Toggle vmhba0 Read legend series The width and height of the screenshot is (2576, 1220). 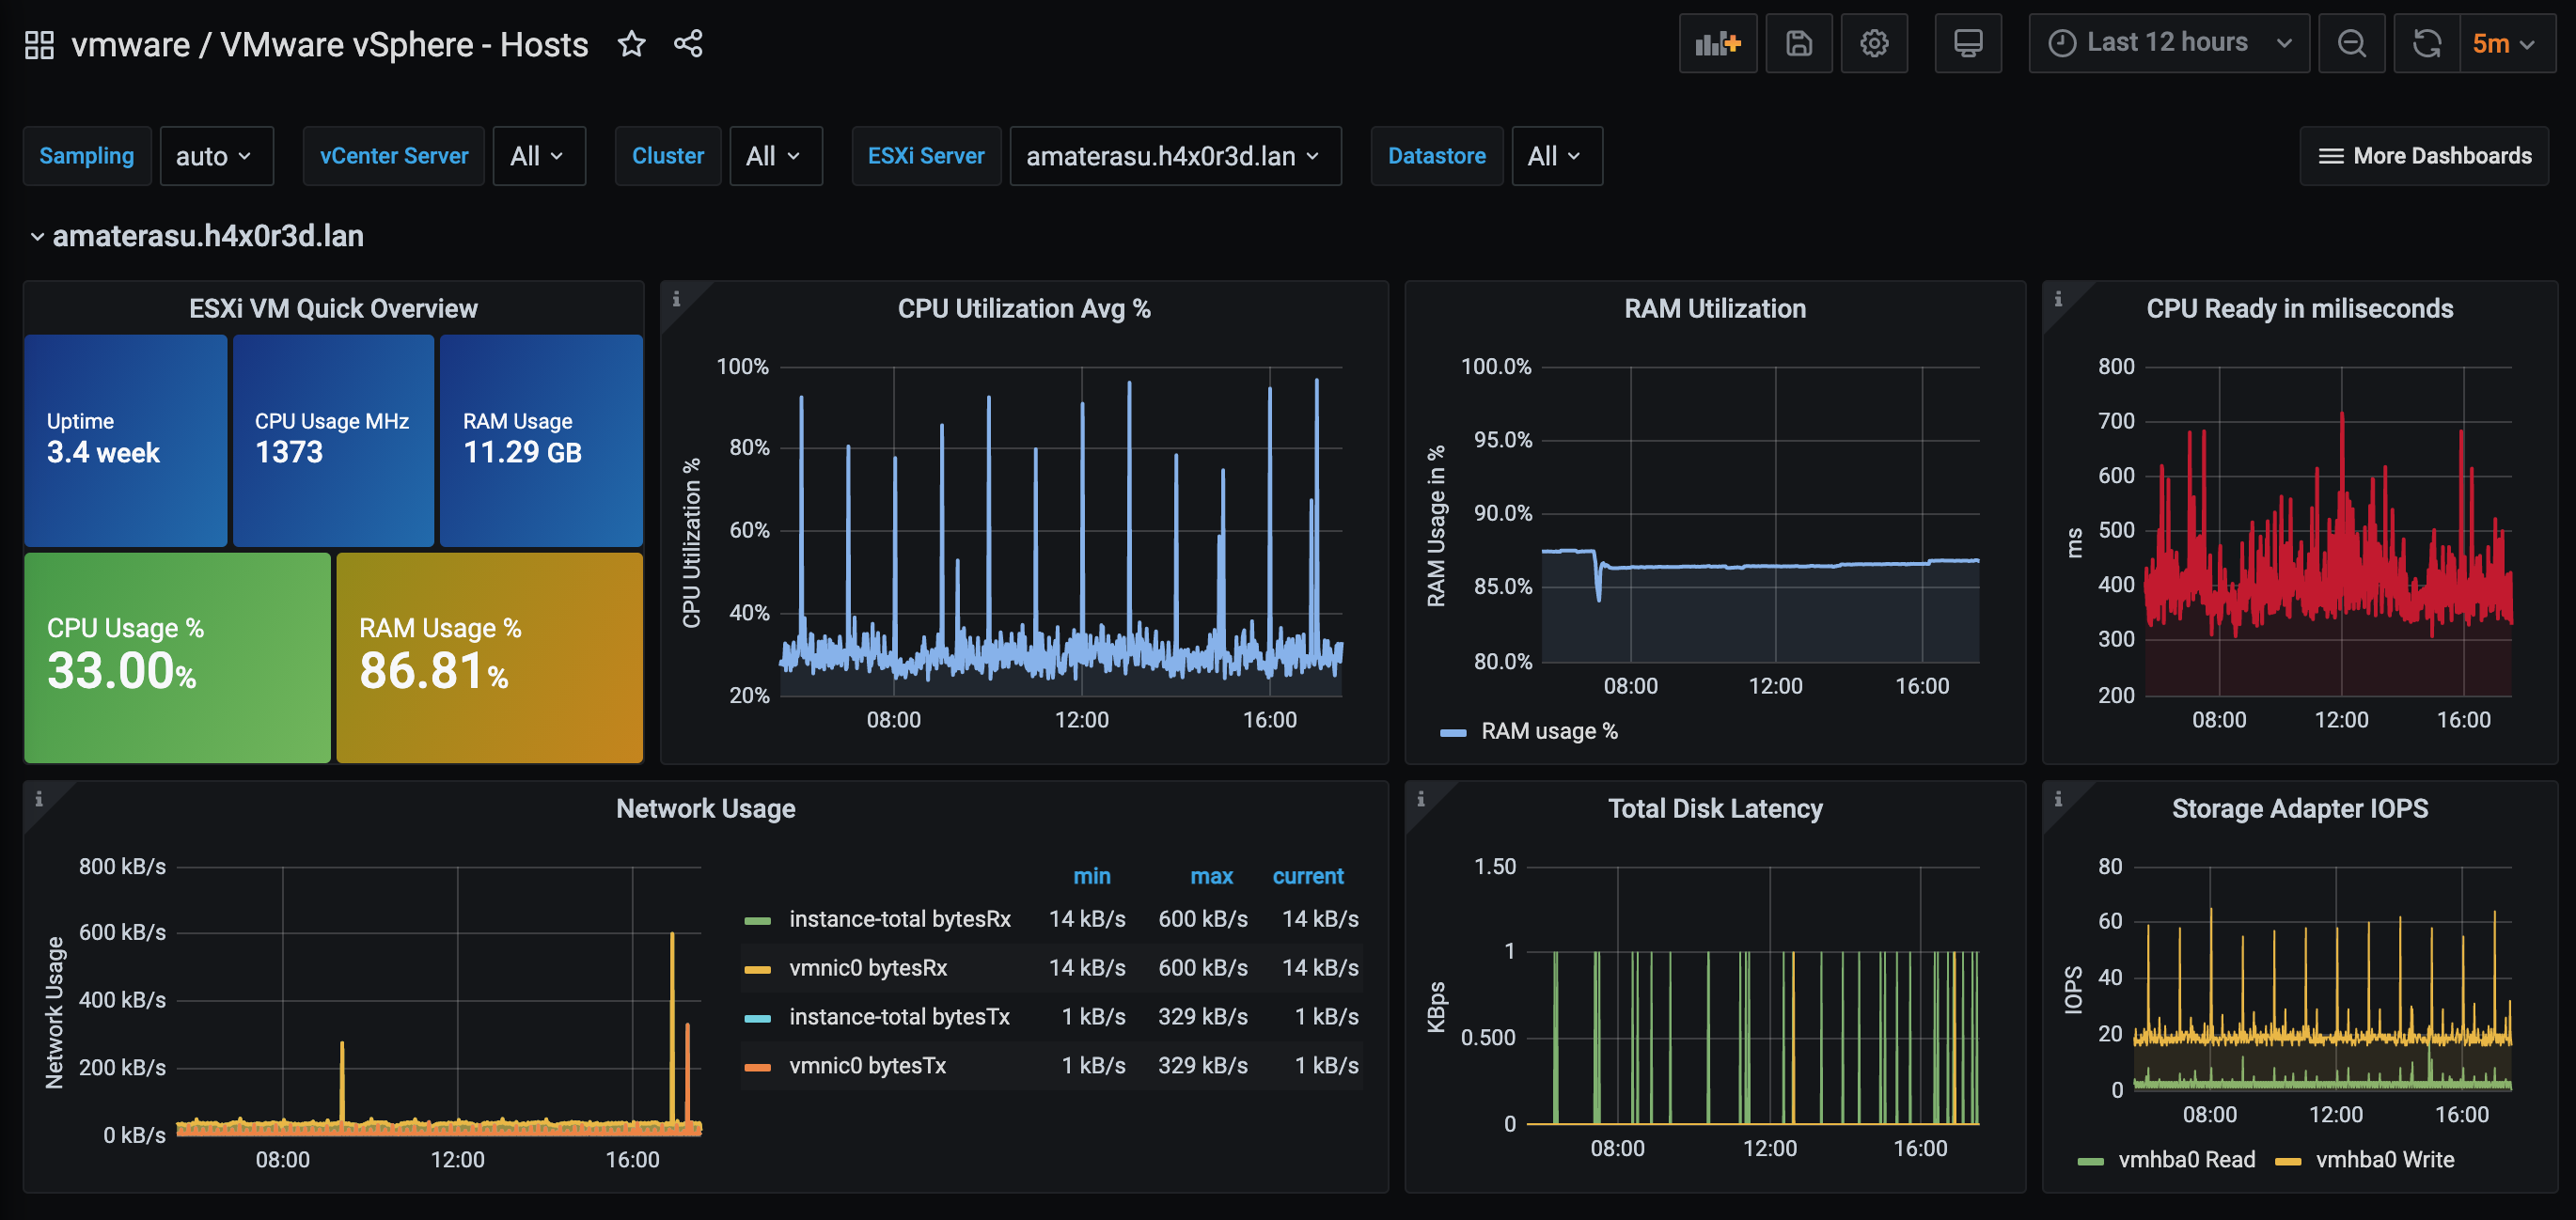(x=2186, y=1160)
